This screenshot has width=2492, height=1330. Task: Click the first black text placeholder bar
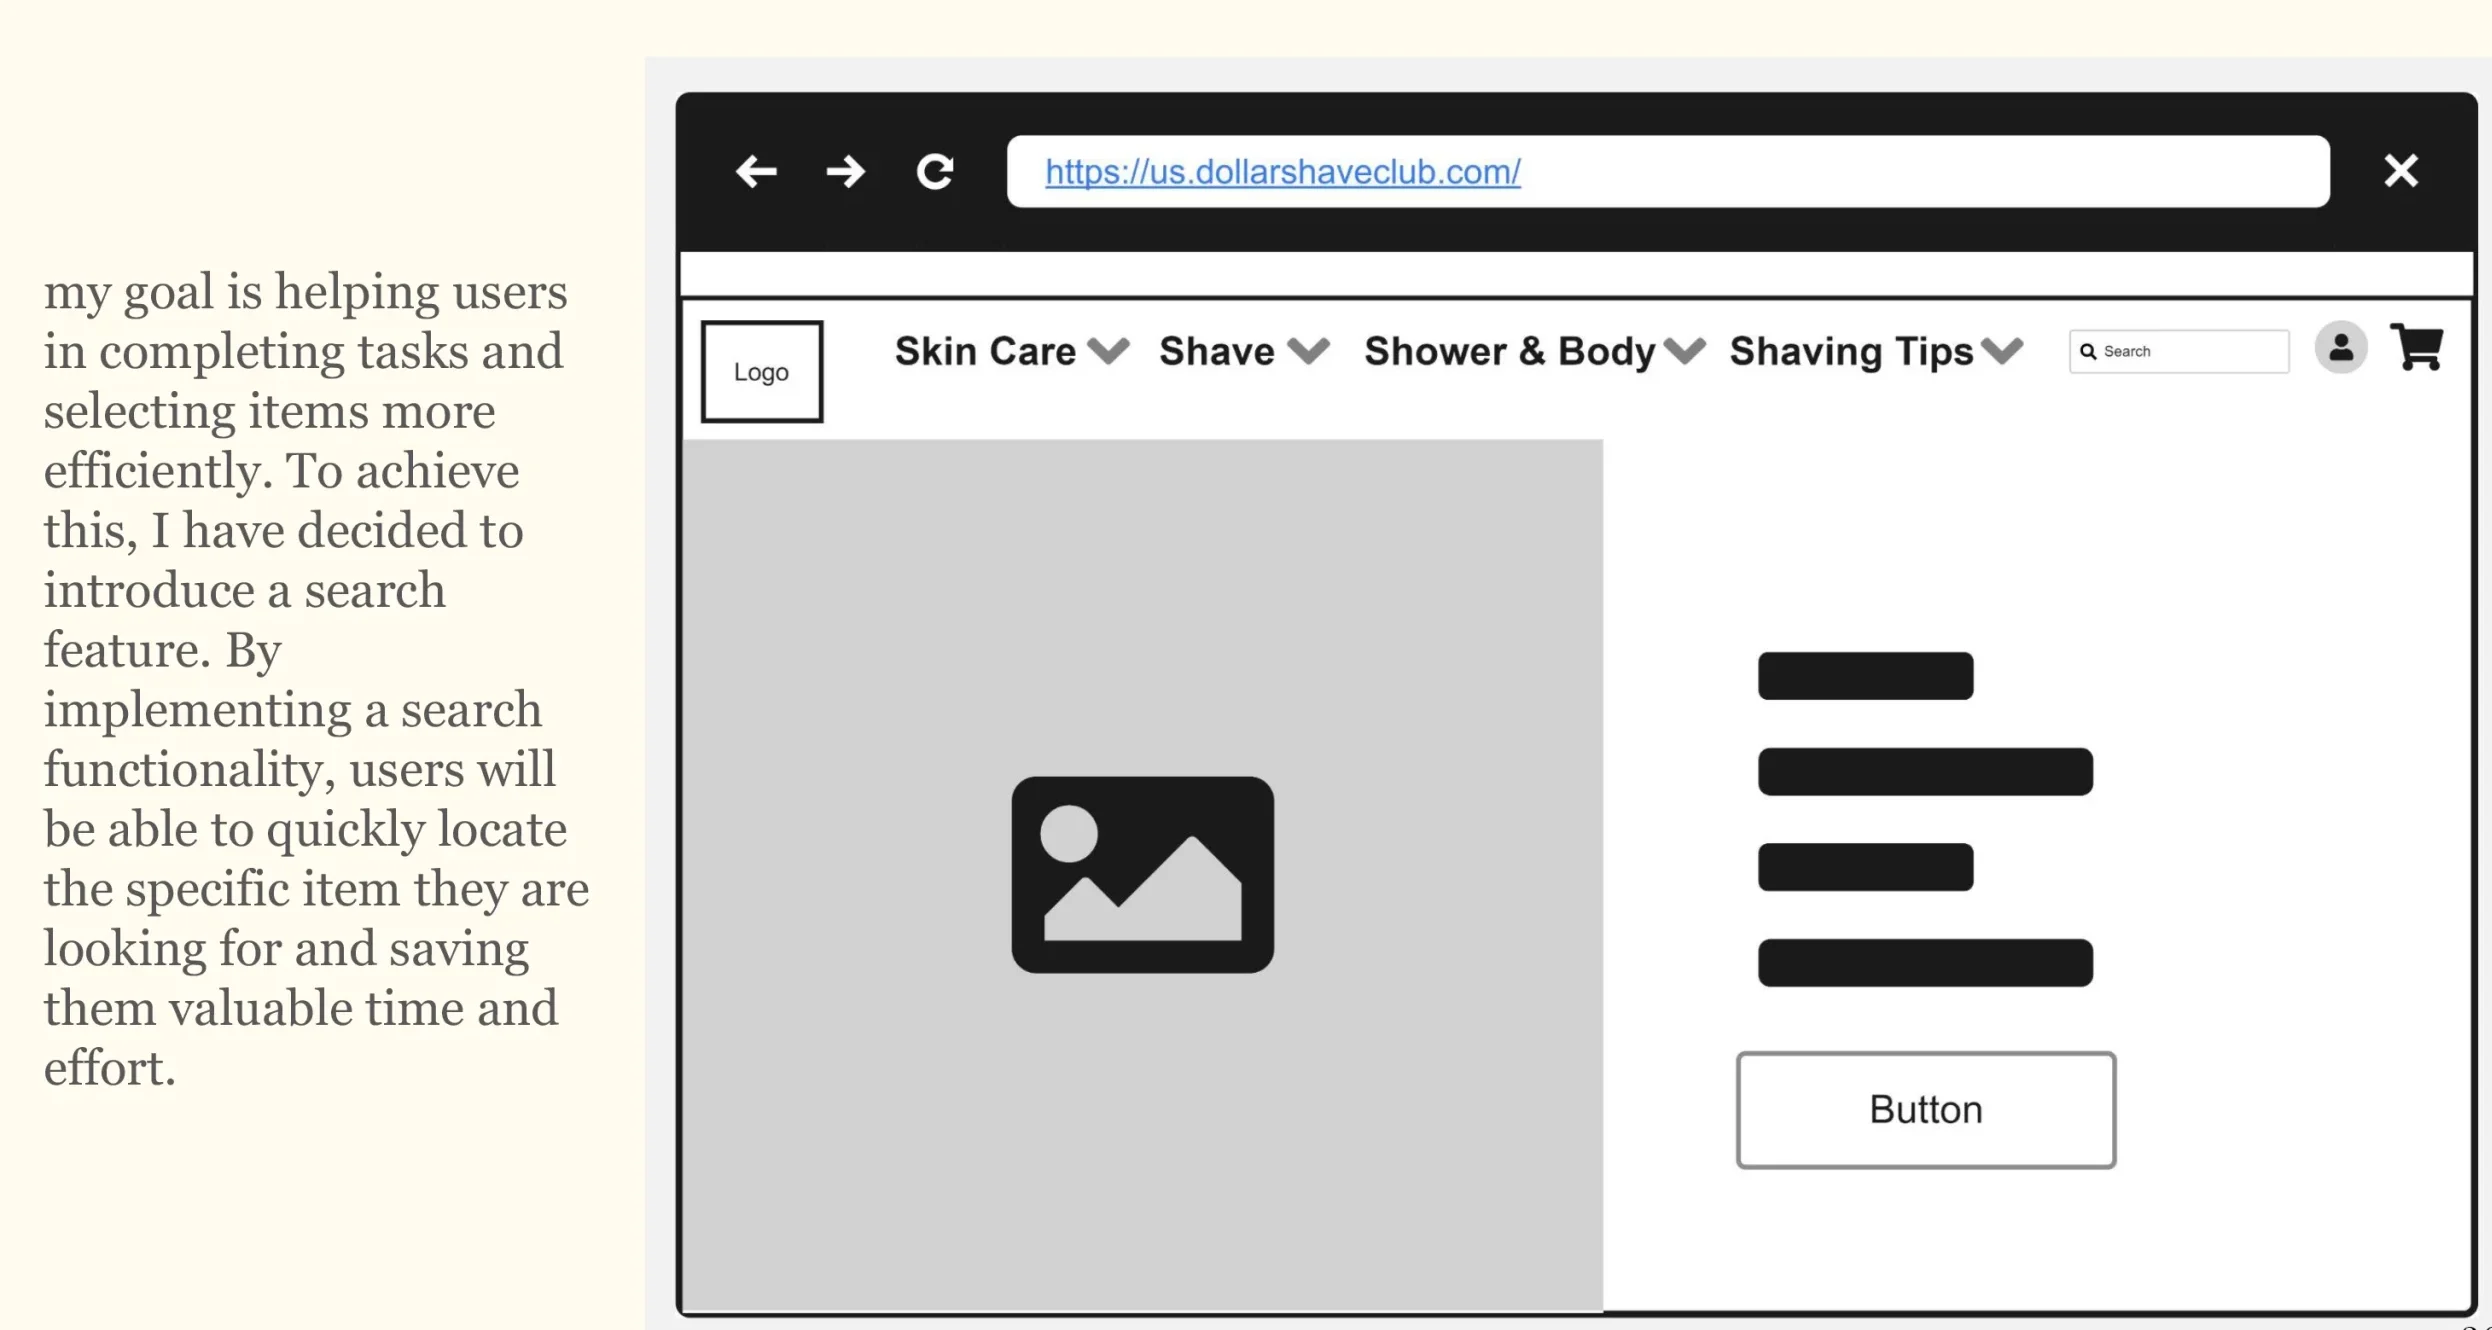coord(1865,676)
